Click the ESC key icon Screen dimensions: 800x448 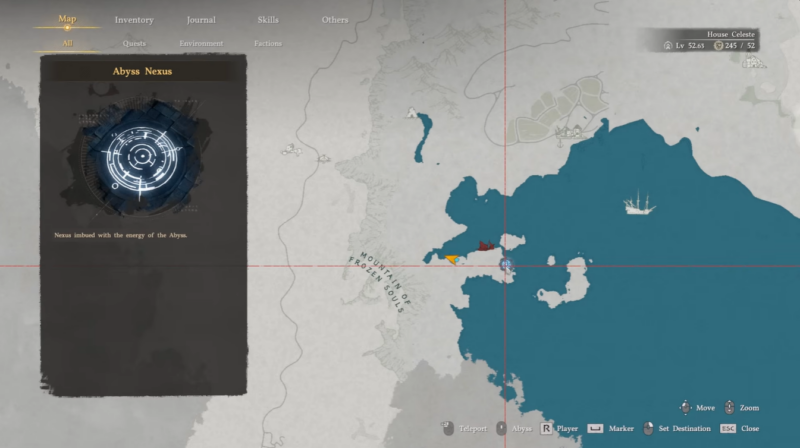point(728,428)
